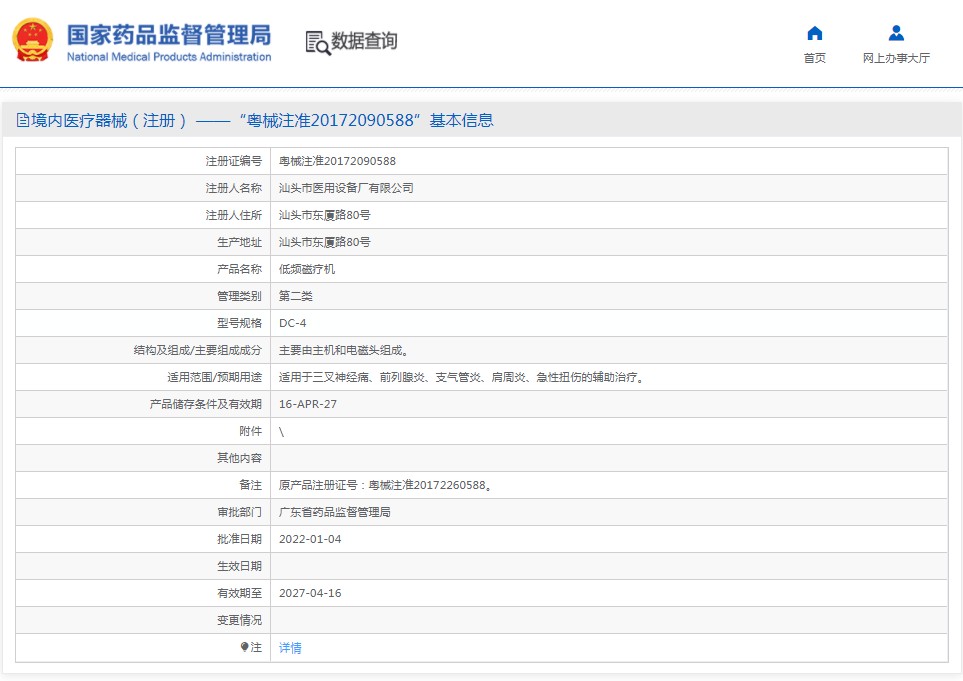
Task: Click registration number 粤械注准20172090588 cell
Action: point(337,161)
